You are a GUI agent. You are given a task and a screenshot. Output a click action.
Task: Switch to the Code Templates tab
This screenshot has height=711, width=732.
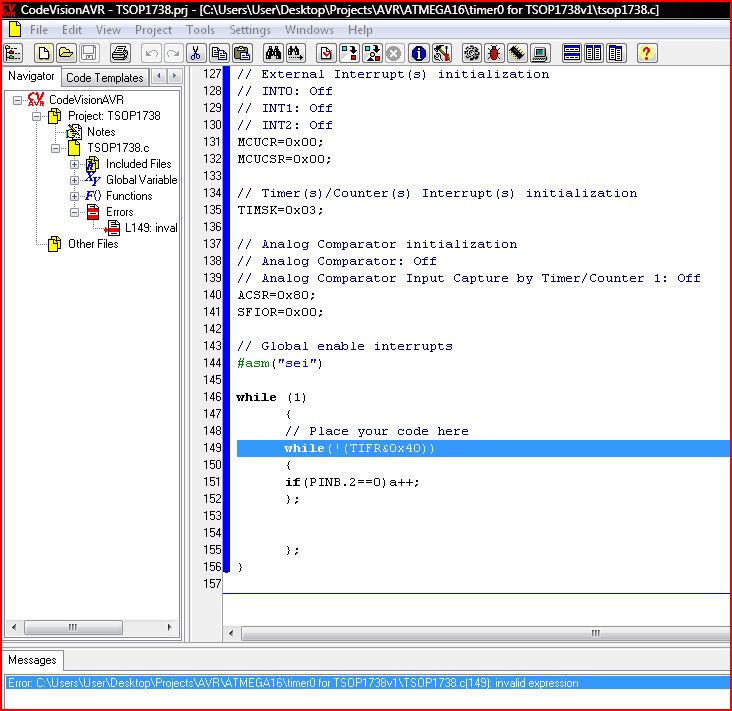click(105, 77)
